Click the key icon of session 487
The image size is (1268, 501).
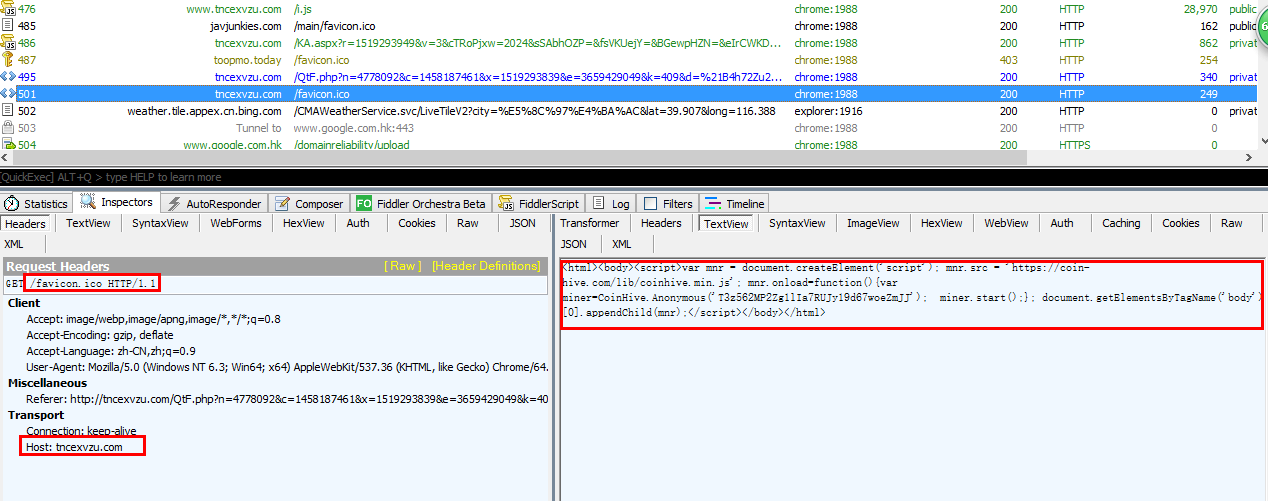coord(8,60)
